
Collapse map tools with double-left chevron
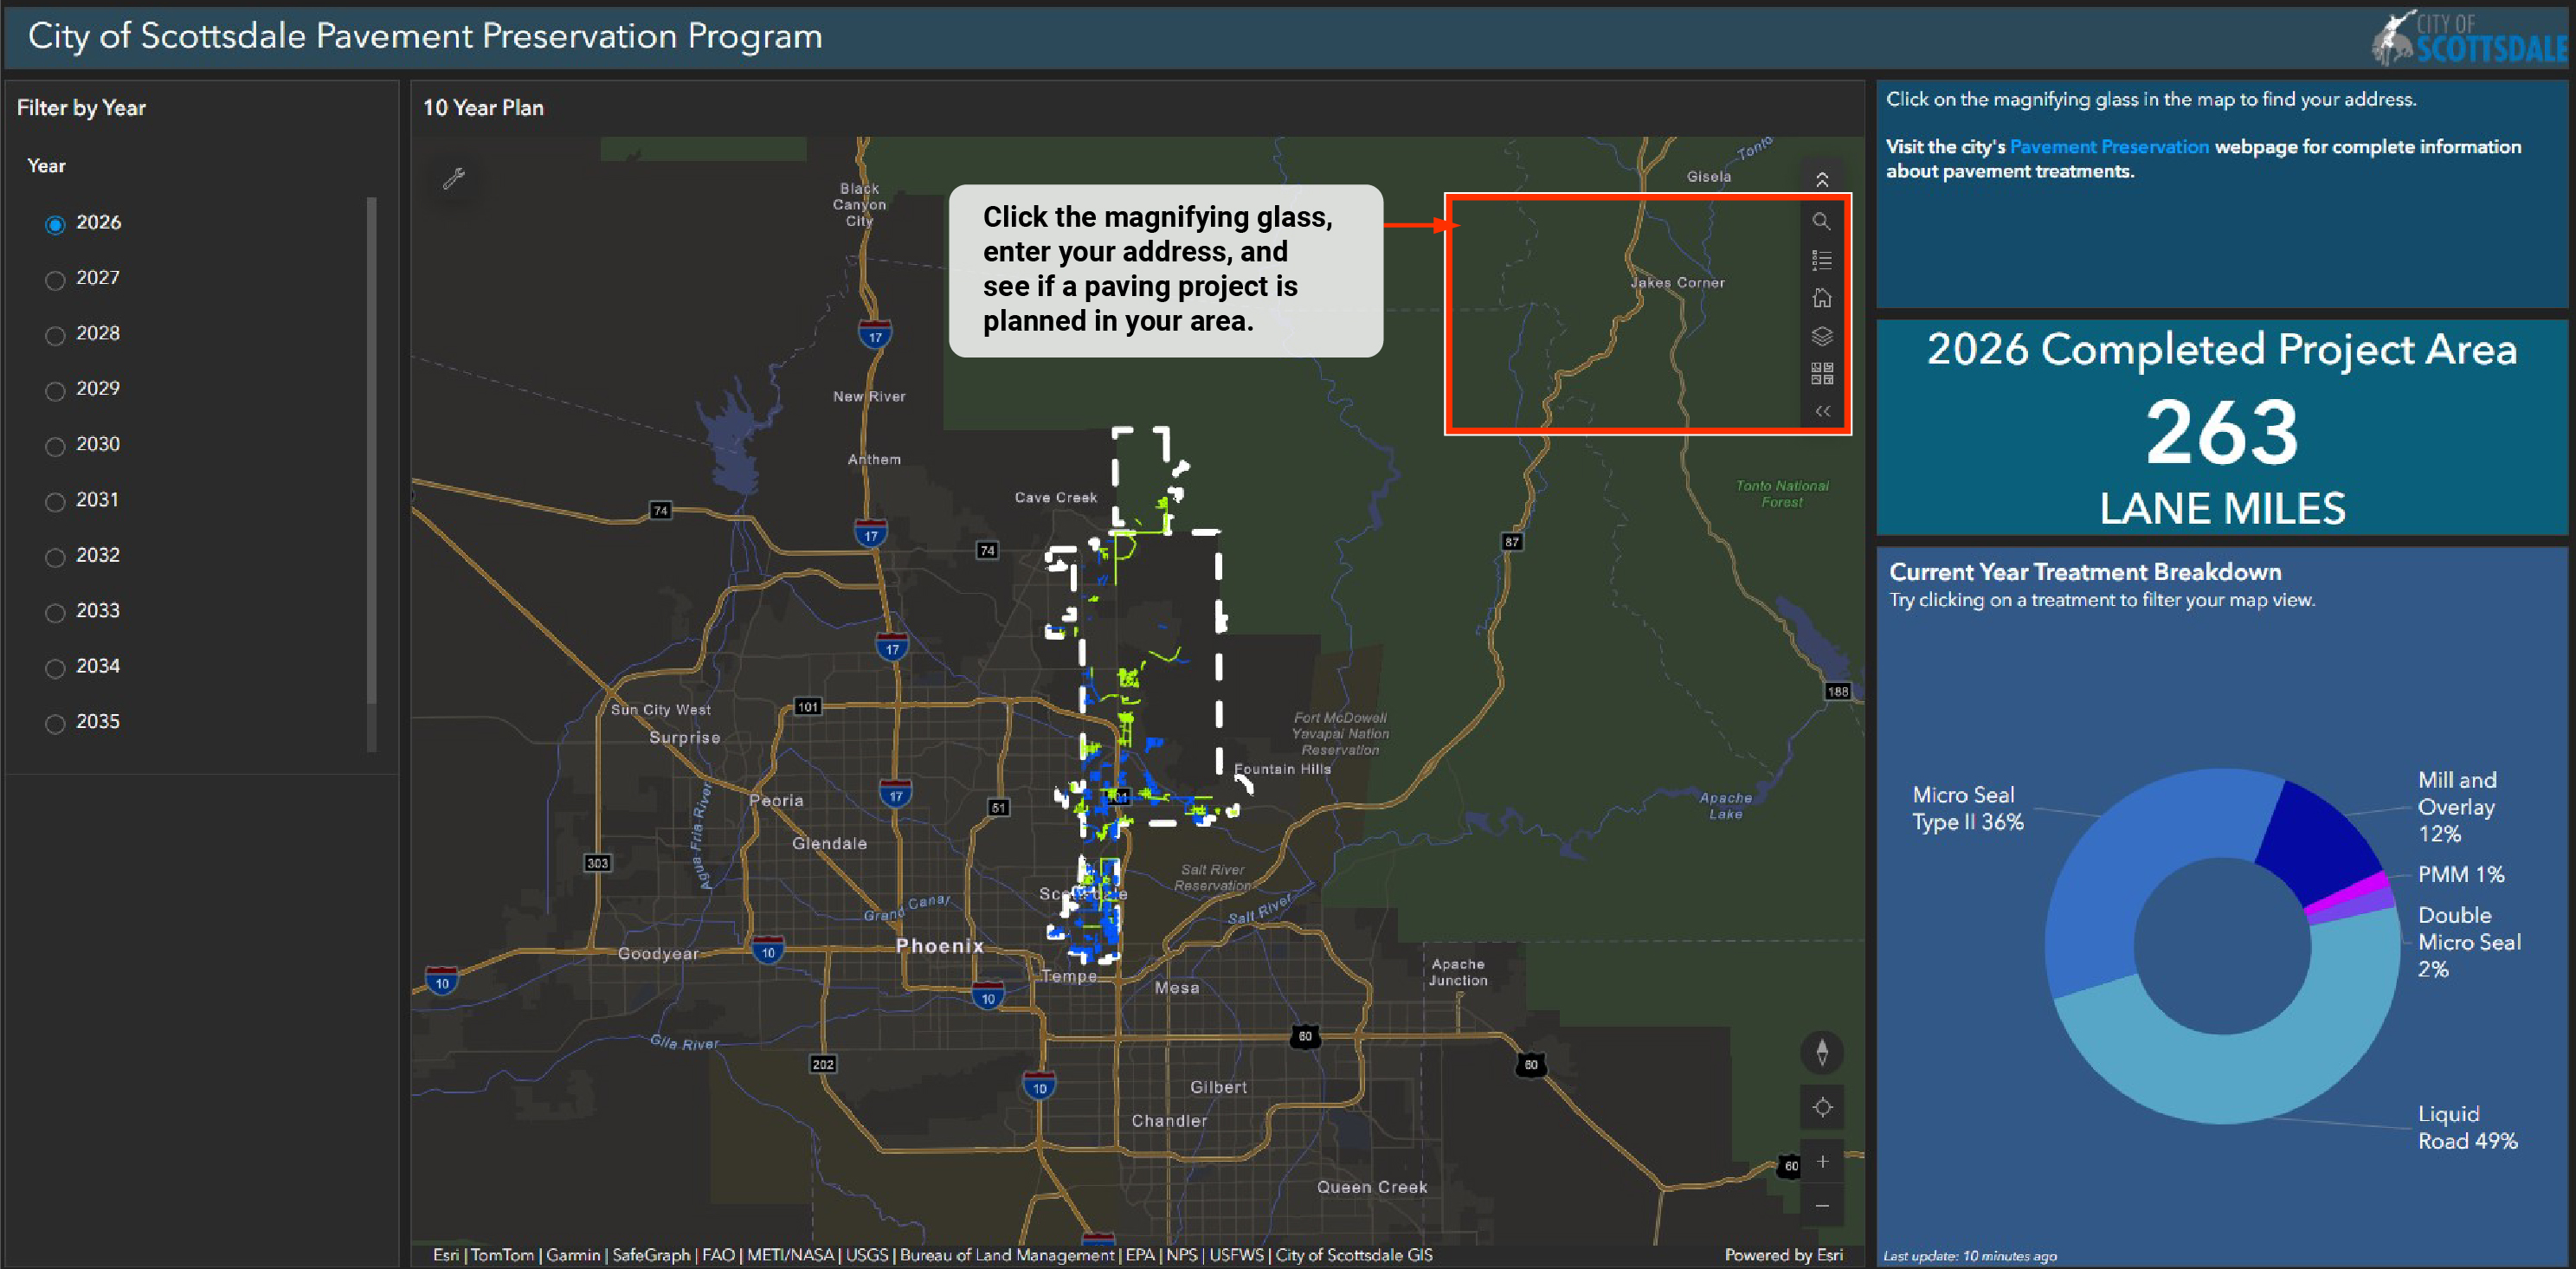click(x=1821, y=411)
